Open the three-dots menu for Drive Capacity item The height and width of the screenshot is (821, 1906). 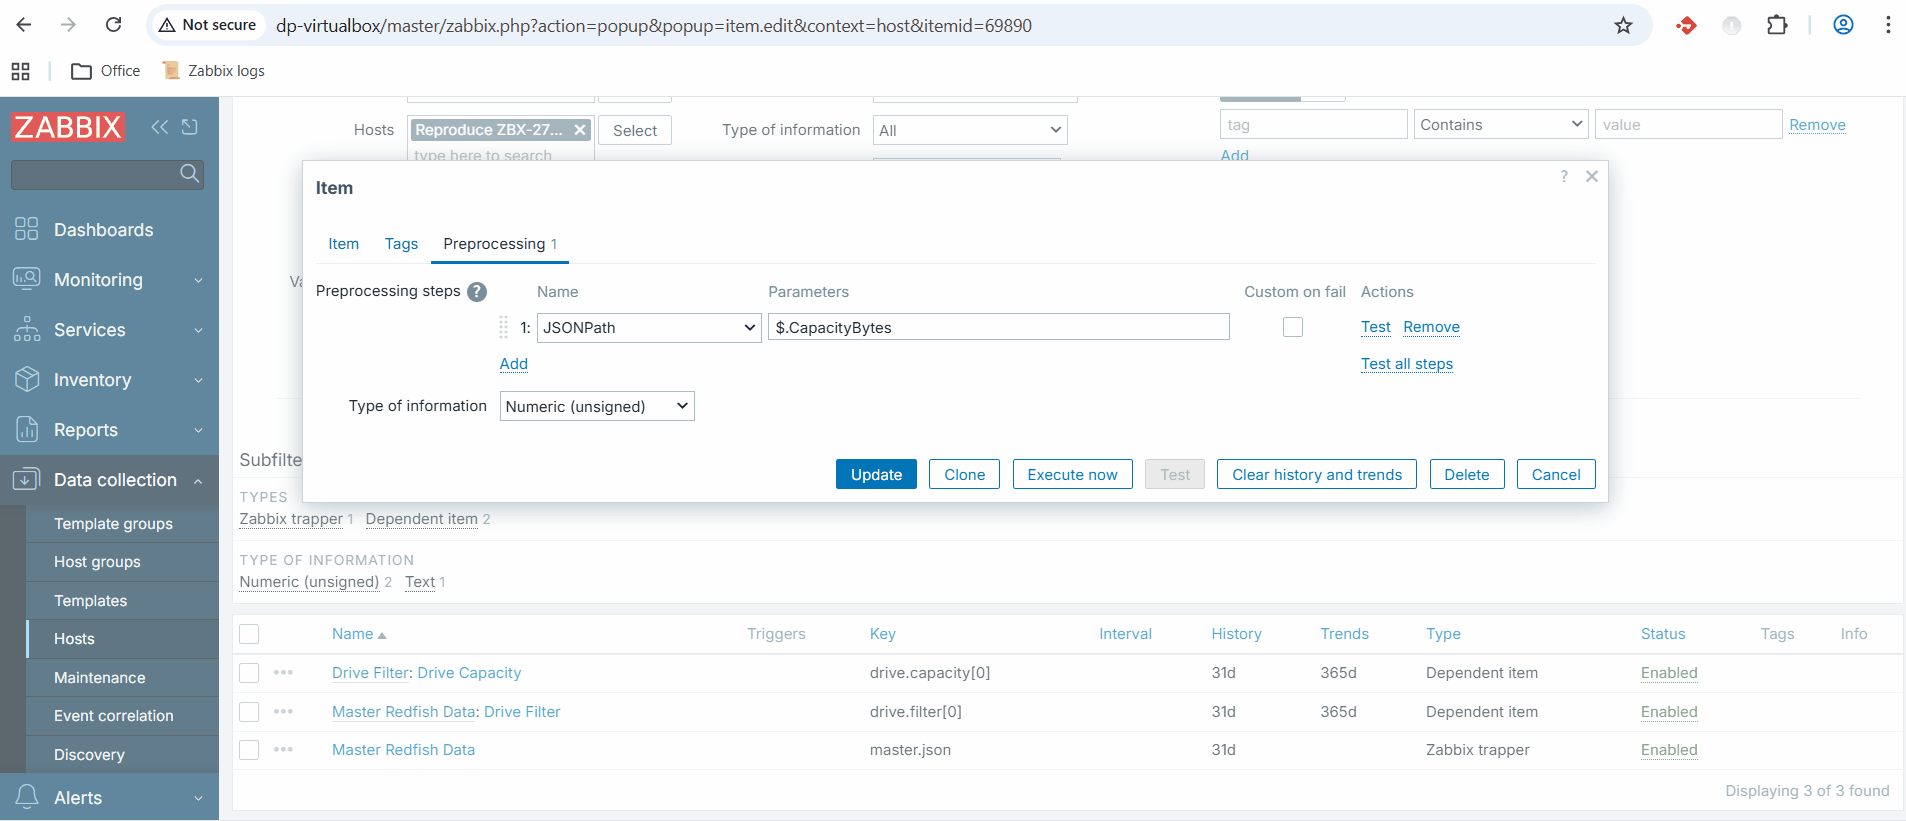(x=283, y=673)
